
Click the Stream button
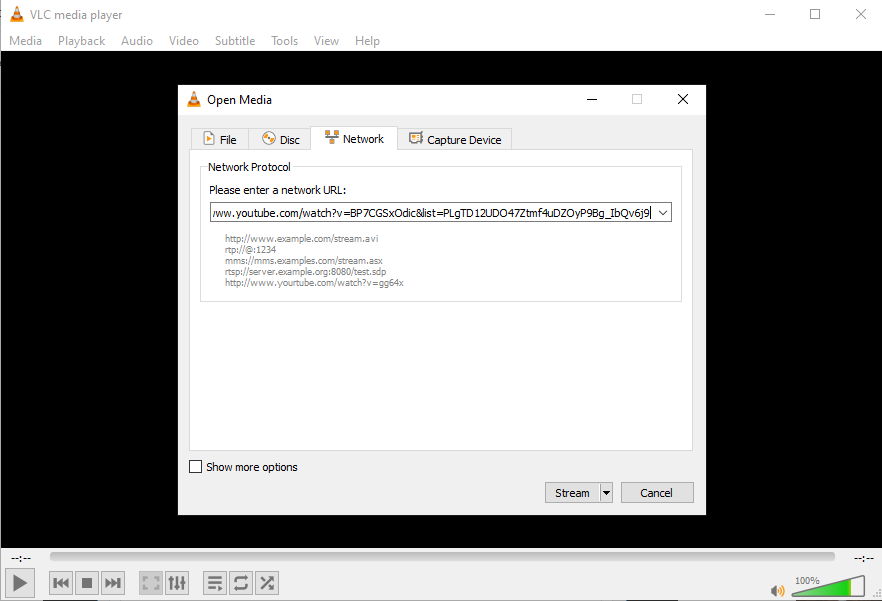pyautogui.click(x=572, y=493)
